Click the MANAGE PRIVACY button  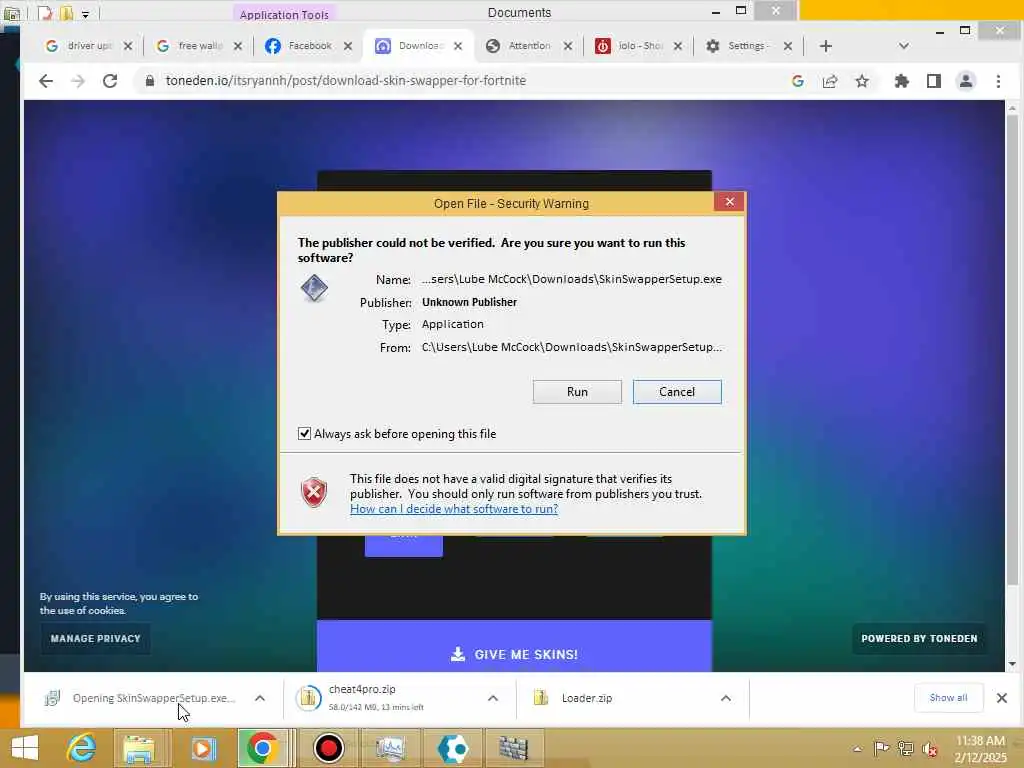click(x=95, y=639)
